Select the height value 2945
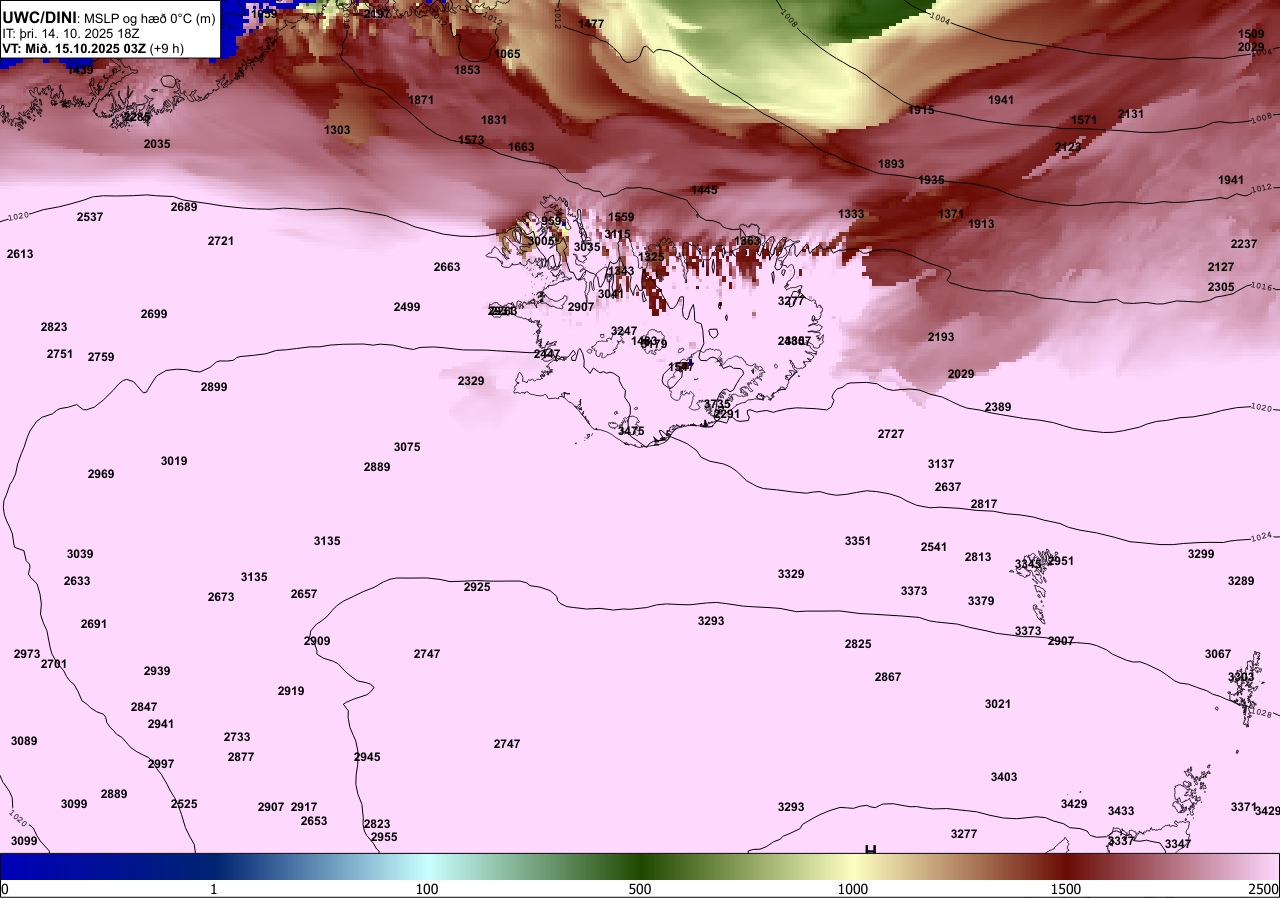The image size is (1280, 898). tap(367, 757)
